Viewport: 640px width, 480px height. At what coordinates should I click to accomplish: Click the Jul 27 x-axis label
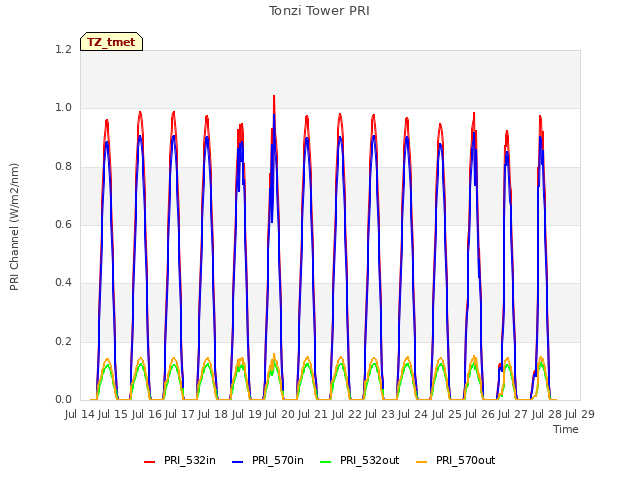click(x=513, y=414)
